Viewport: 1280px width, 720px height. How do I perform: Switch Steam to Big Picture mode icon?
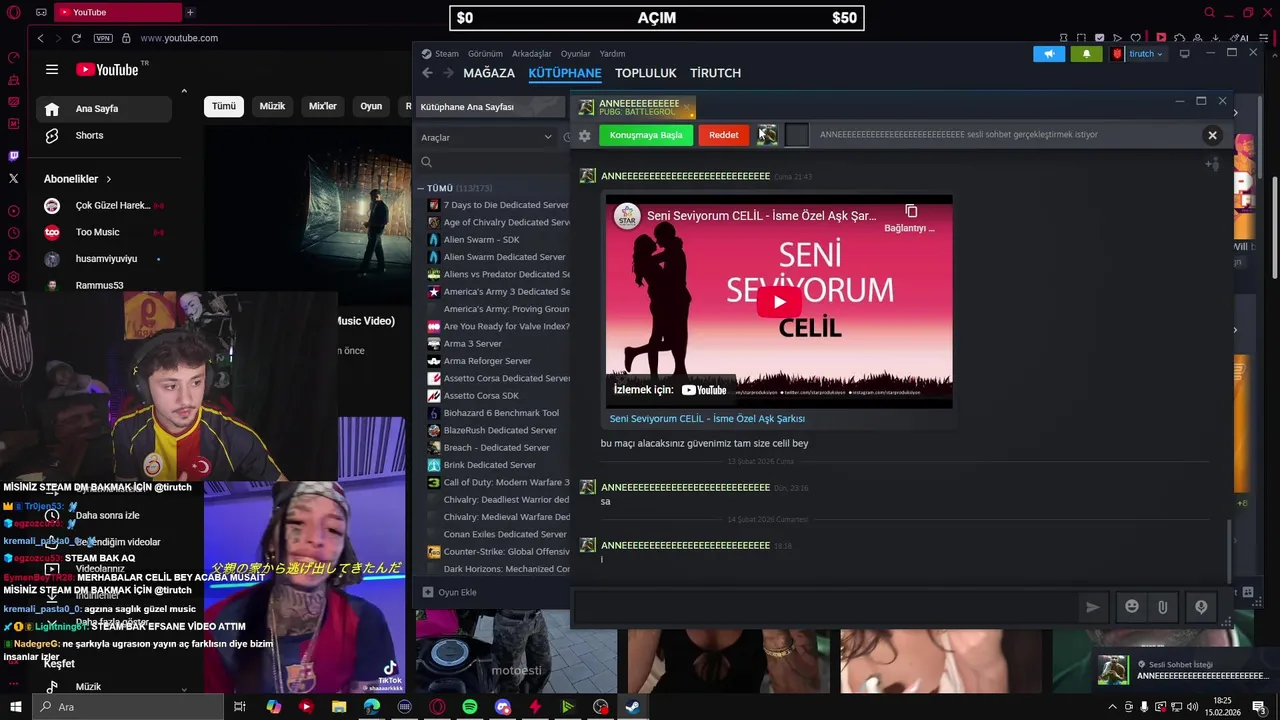tap(1185, 54)
